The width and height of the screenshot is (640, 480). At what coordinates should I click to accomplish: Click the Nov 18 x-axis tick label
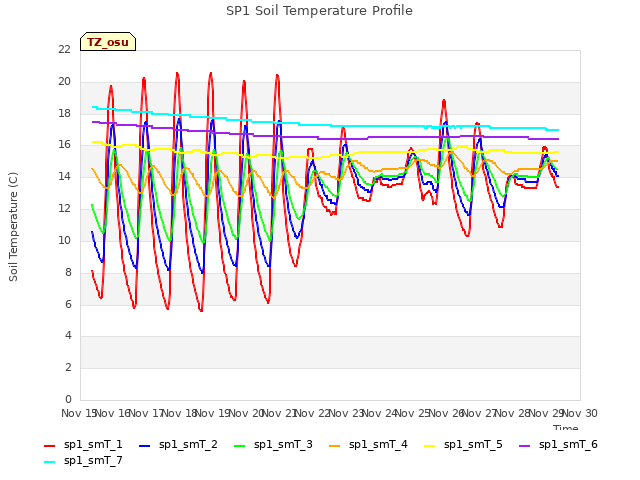click(x=180, y=413)
